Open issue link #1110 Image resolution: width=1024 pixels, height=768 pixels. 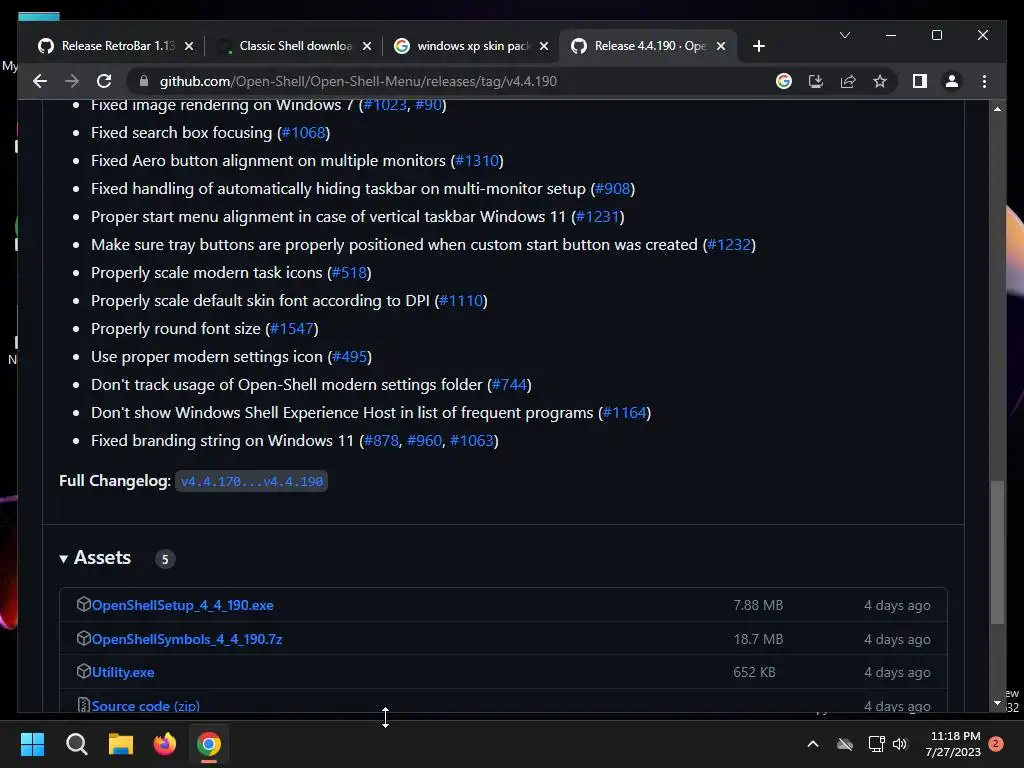click(461, 301)
